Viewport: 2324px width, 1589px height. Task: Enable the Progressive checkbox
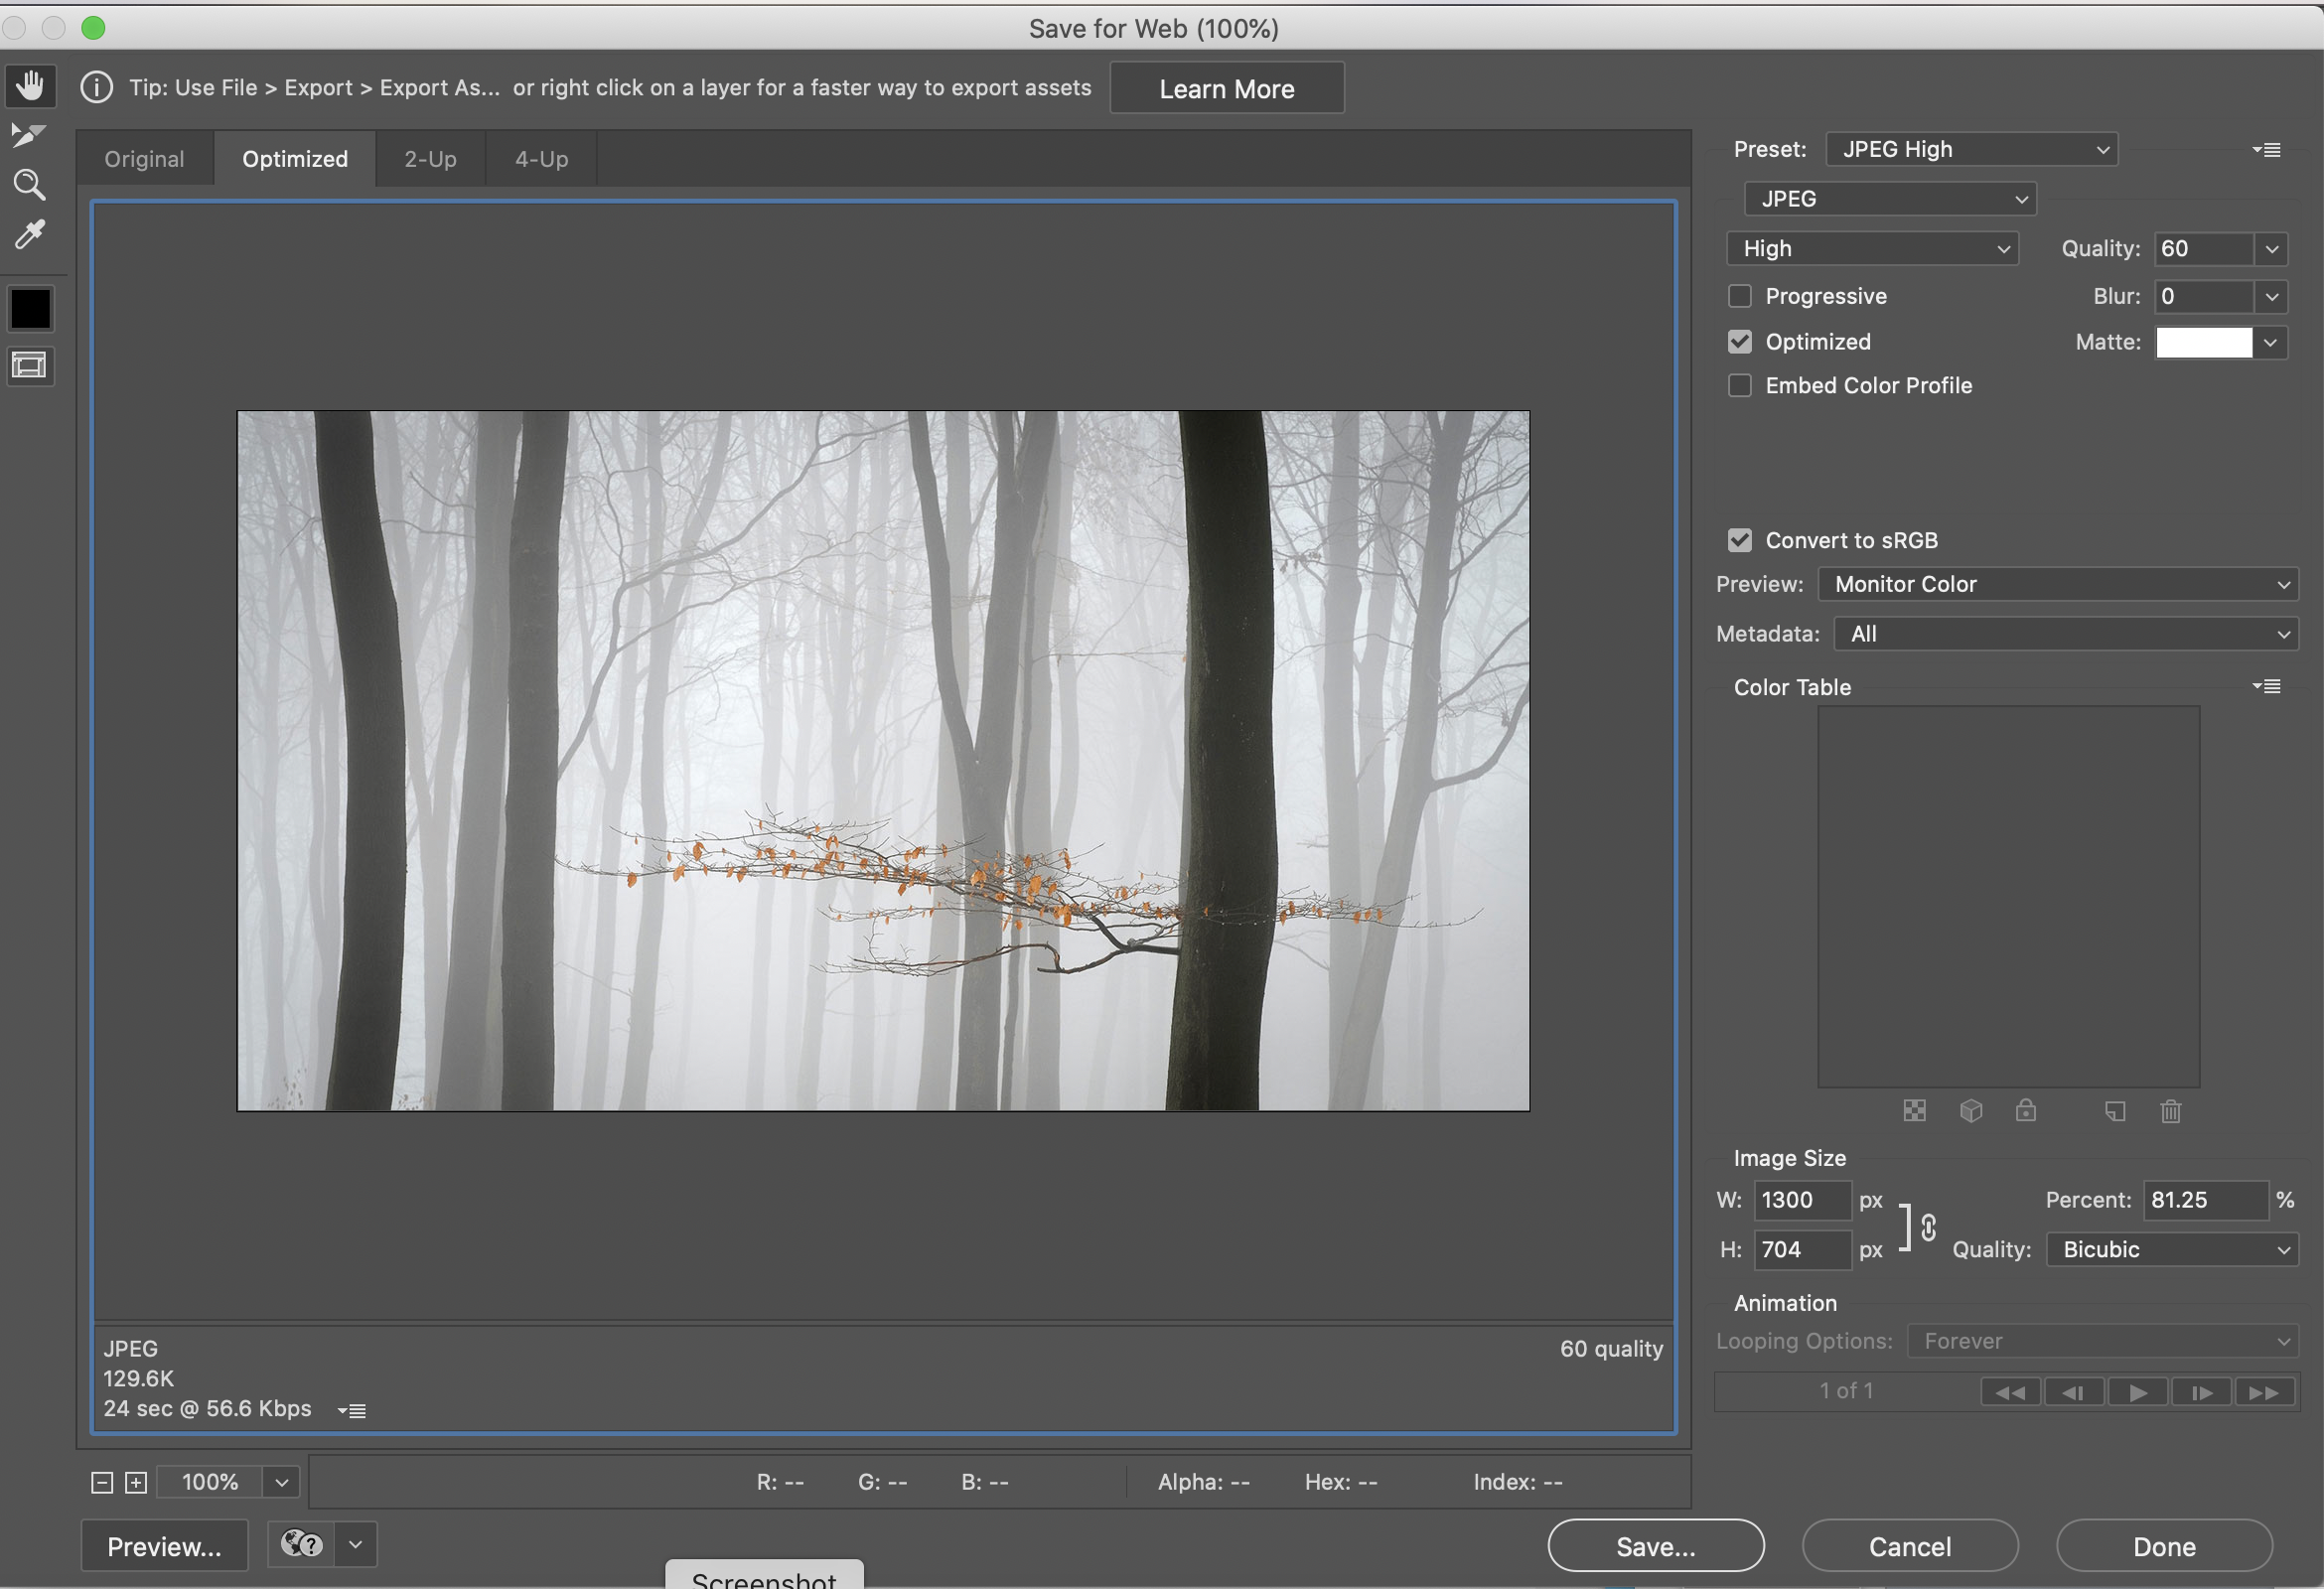click(x=1740, y=296)
